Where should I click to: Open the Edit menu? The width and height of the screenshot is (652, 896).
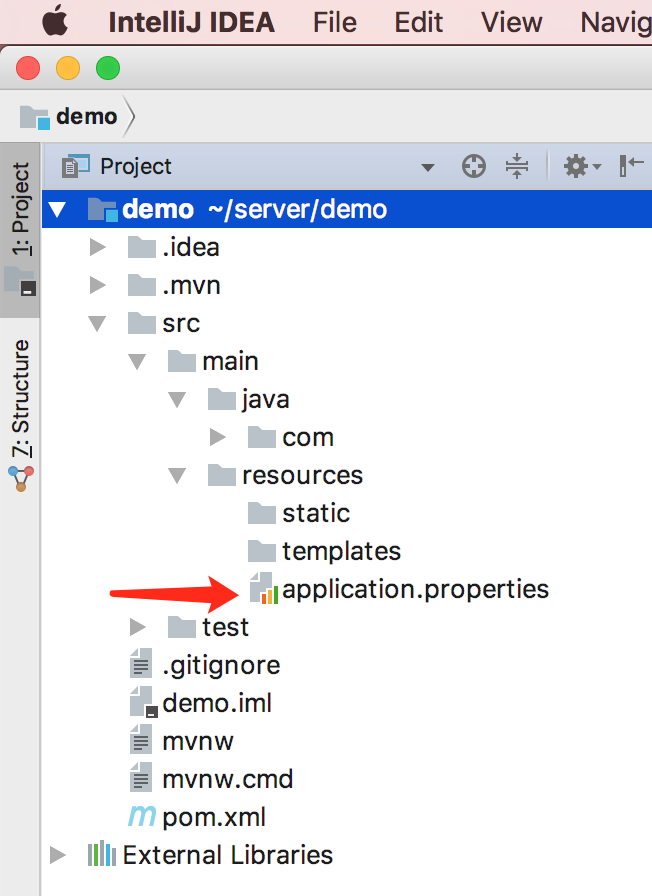418,21
